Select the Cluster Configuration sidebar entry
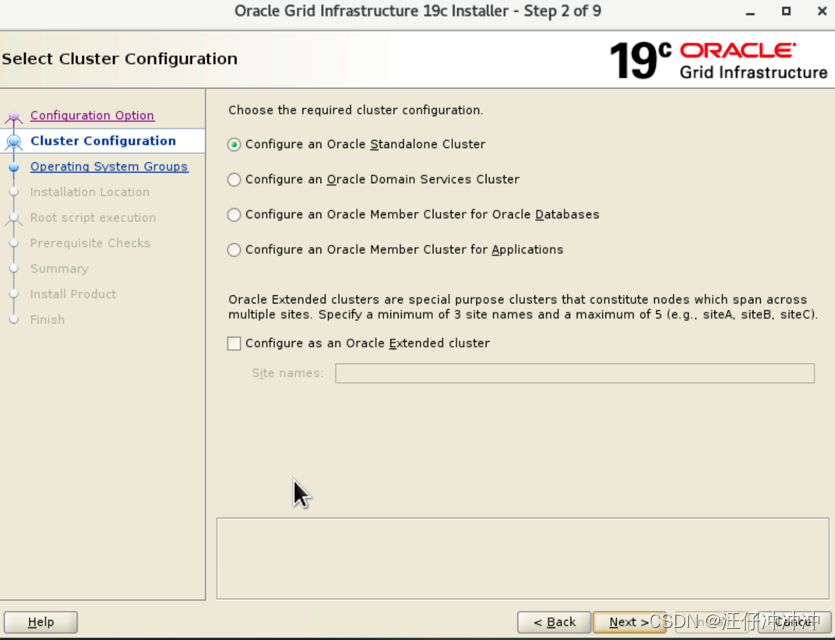Image resolution: width=835 pixels, height=640 pixels. [x=103, y=140]
